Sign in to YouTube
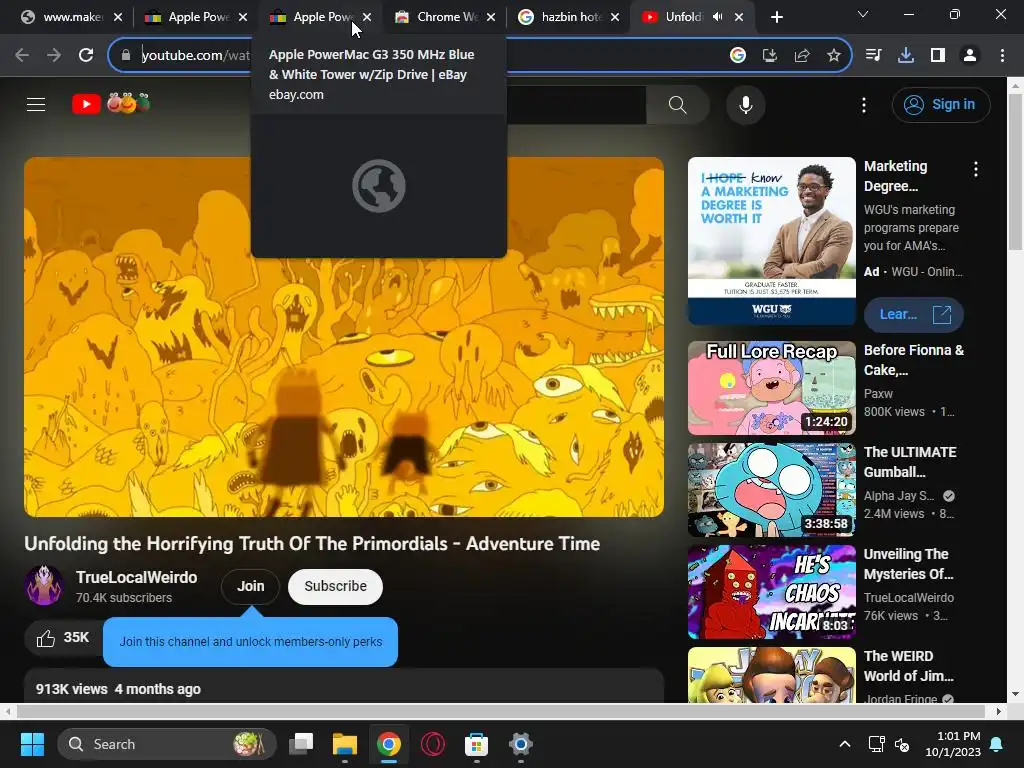 940,104
